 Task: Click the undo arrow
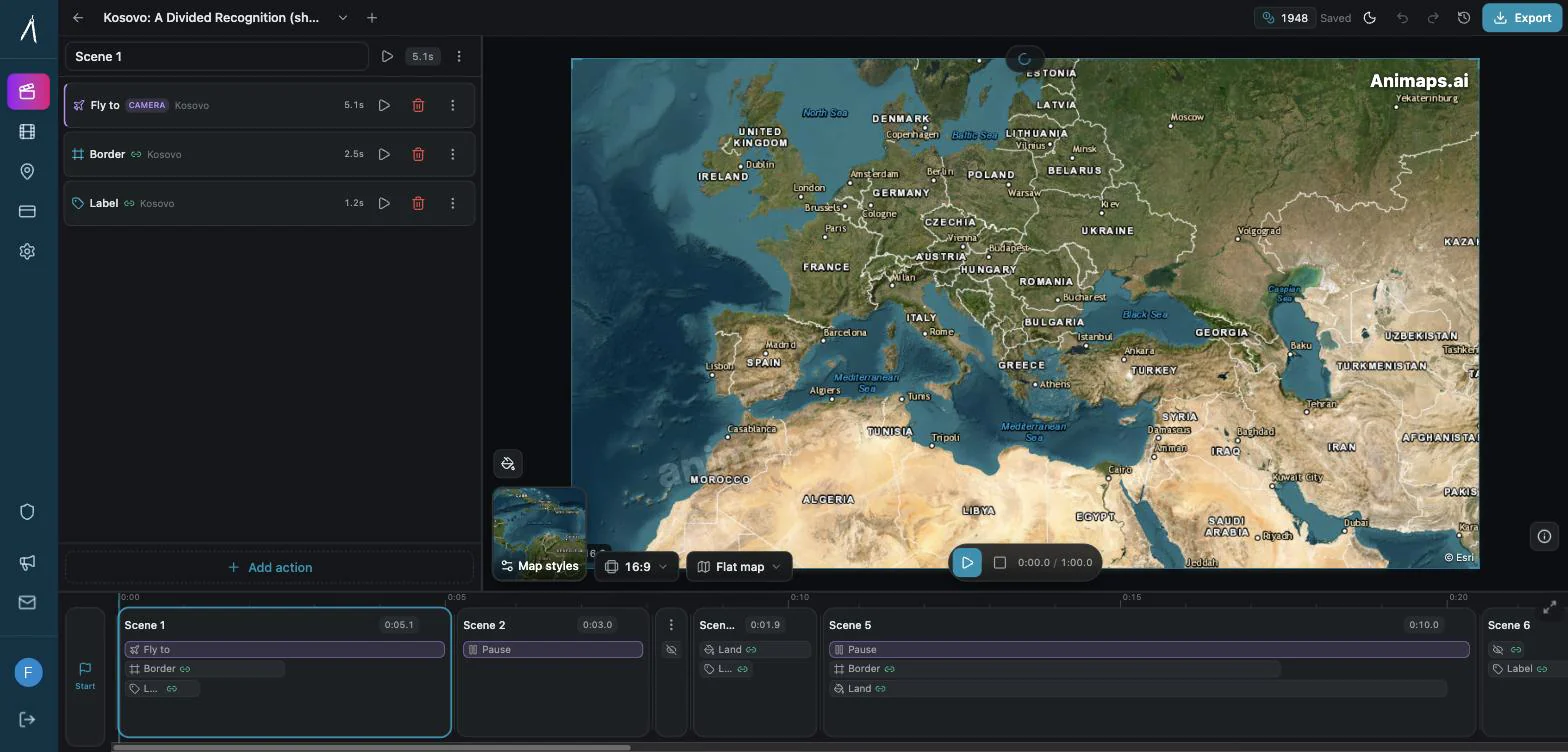[1402, 18]
